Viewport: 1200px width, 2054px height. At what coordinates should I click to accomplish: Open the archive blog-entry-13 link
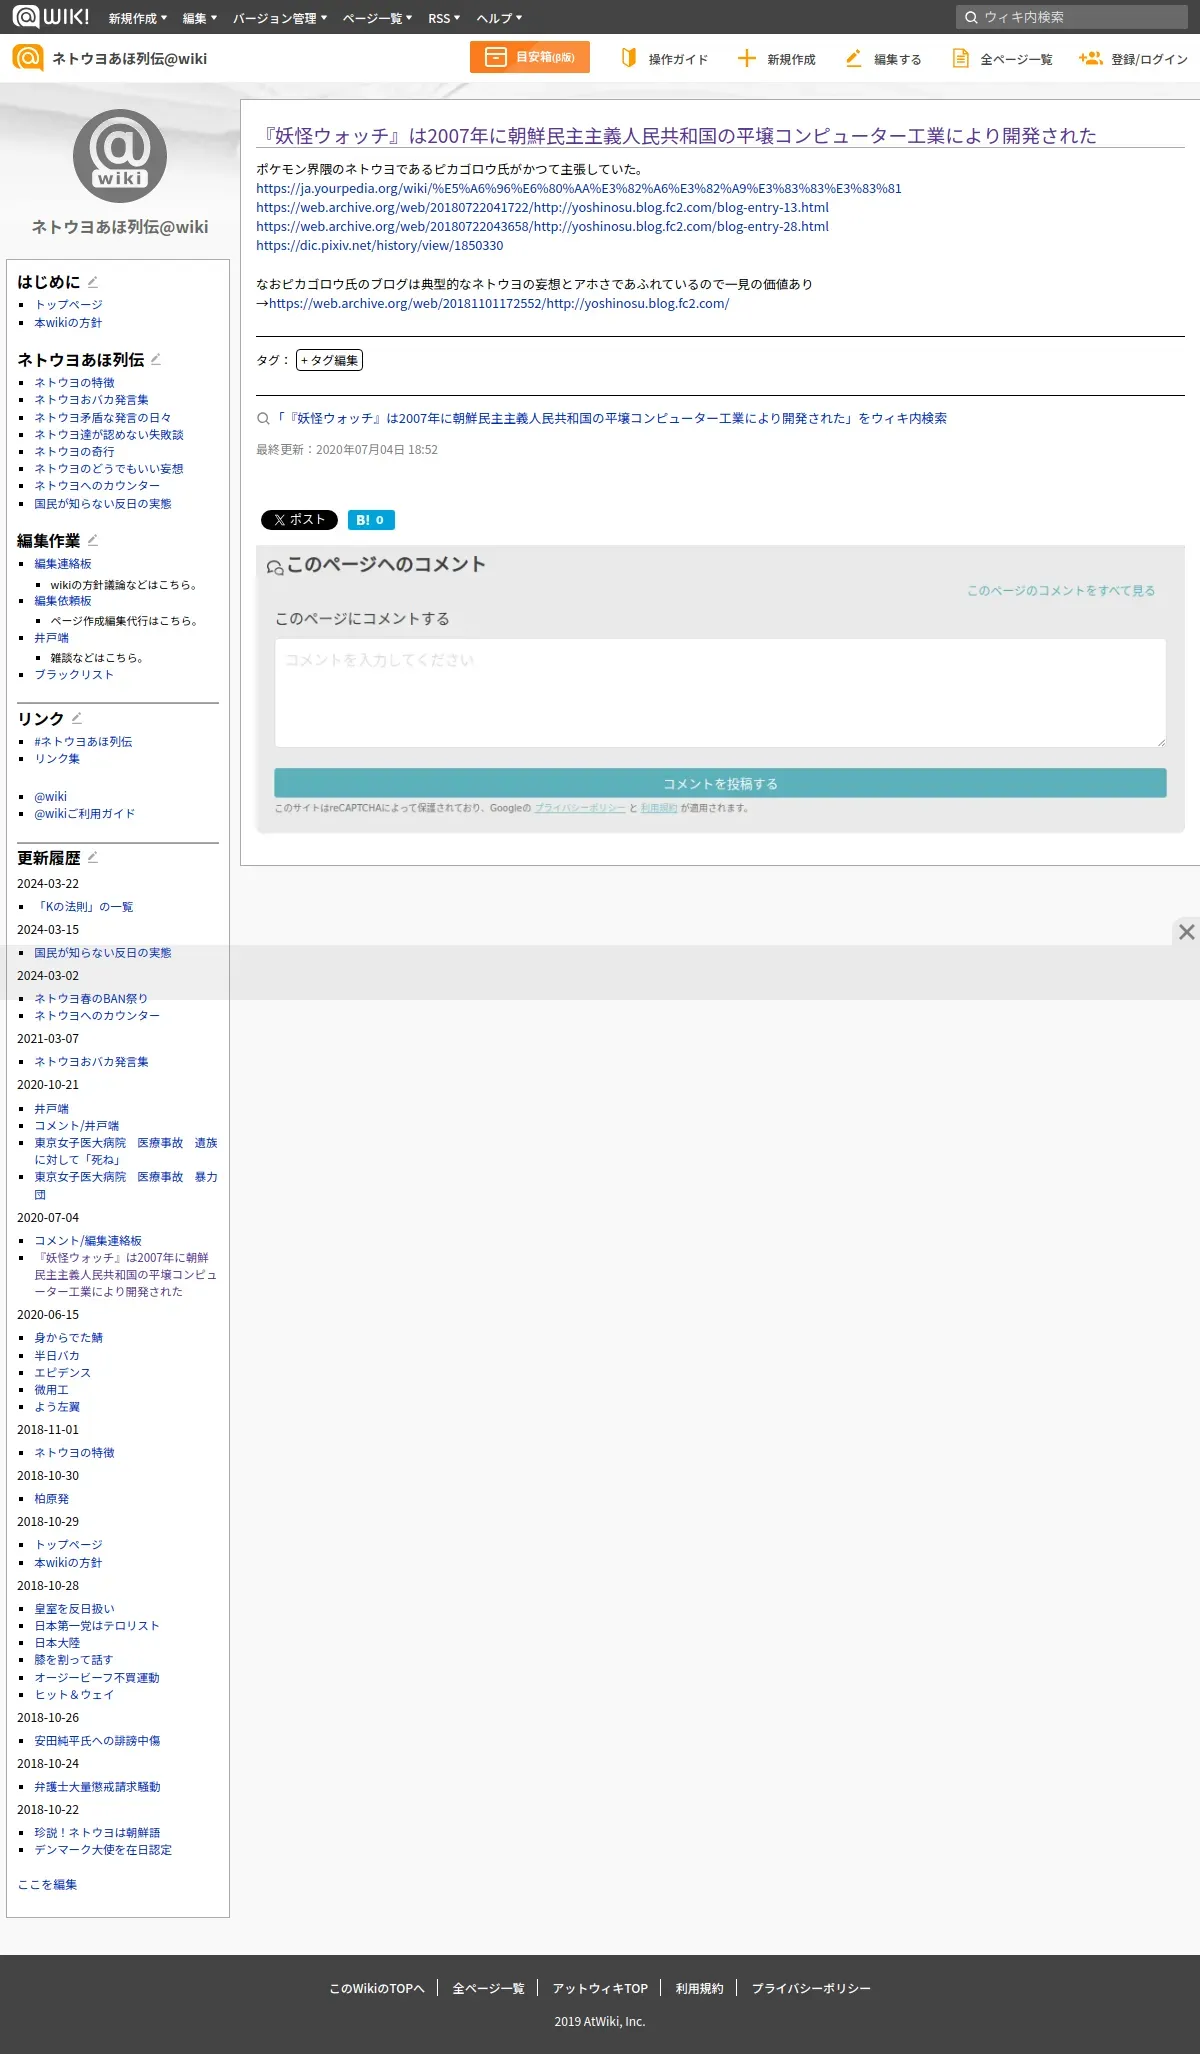point(542,207)
